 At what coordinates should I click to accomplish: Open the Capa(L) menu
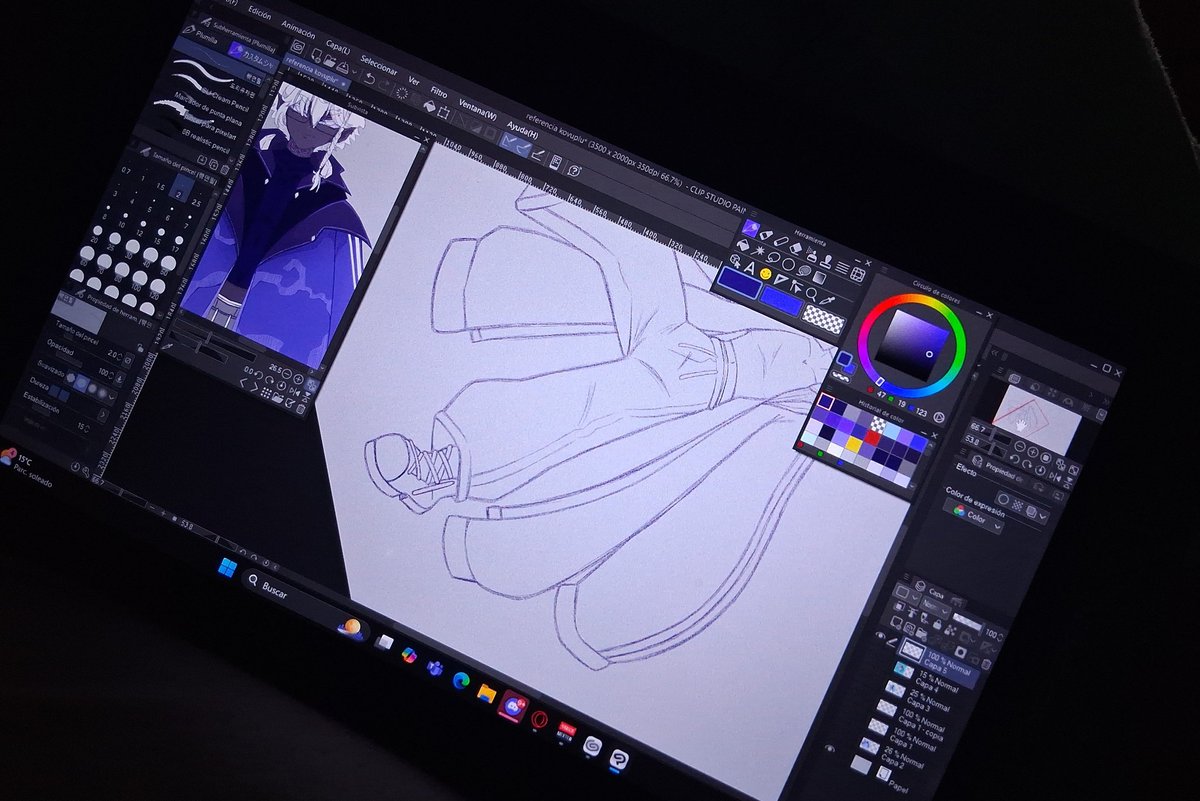pos(338,47)
